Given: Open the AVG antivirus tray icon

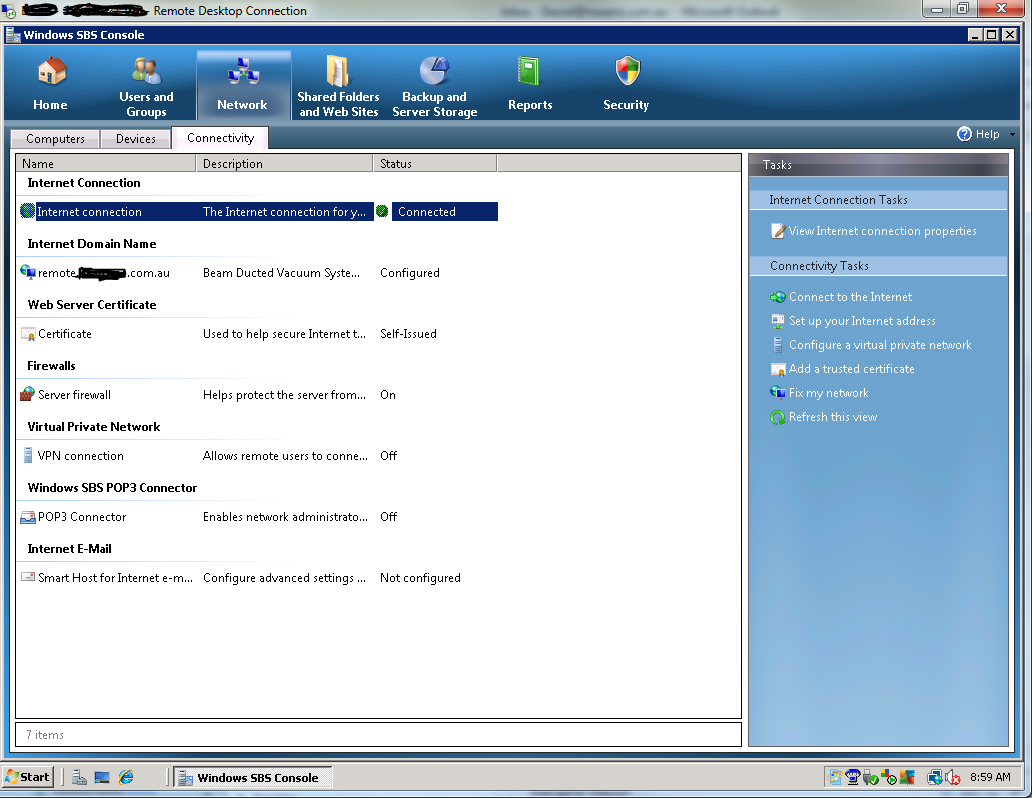Looking at the screenshot, I should coord(907,777).
